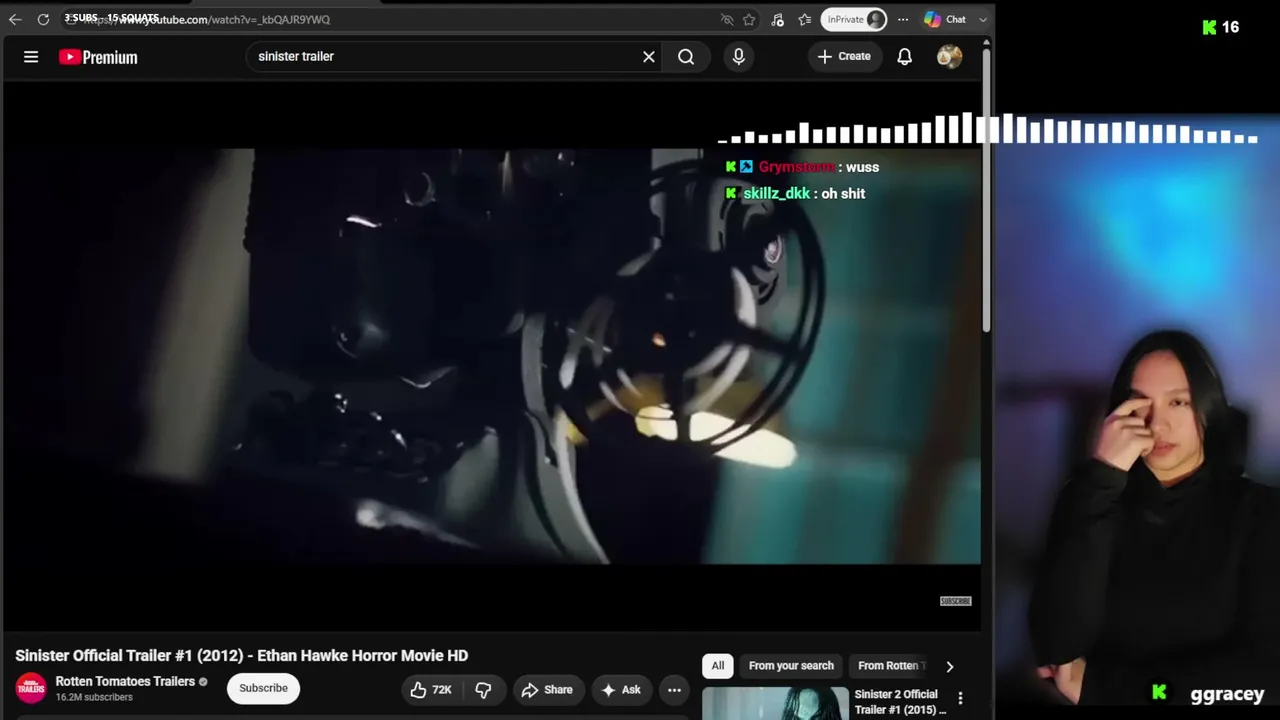1280x720 pixels.
Task: Open the YouTube hamburger guide menu
Action: pyautogui.click(x=31, y=57)
